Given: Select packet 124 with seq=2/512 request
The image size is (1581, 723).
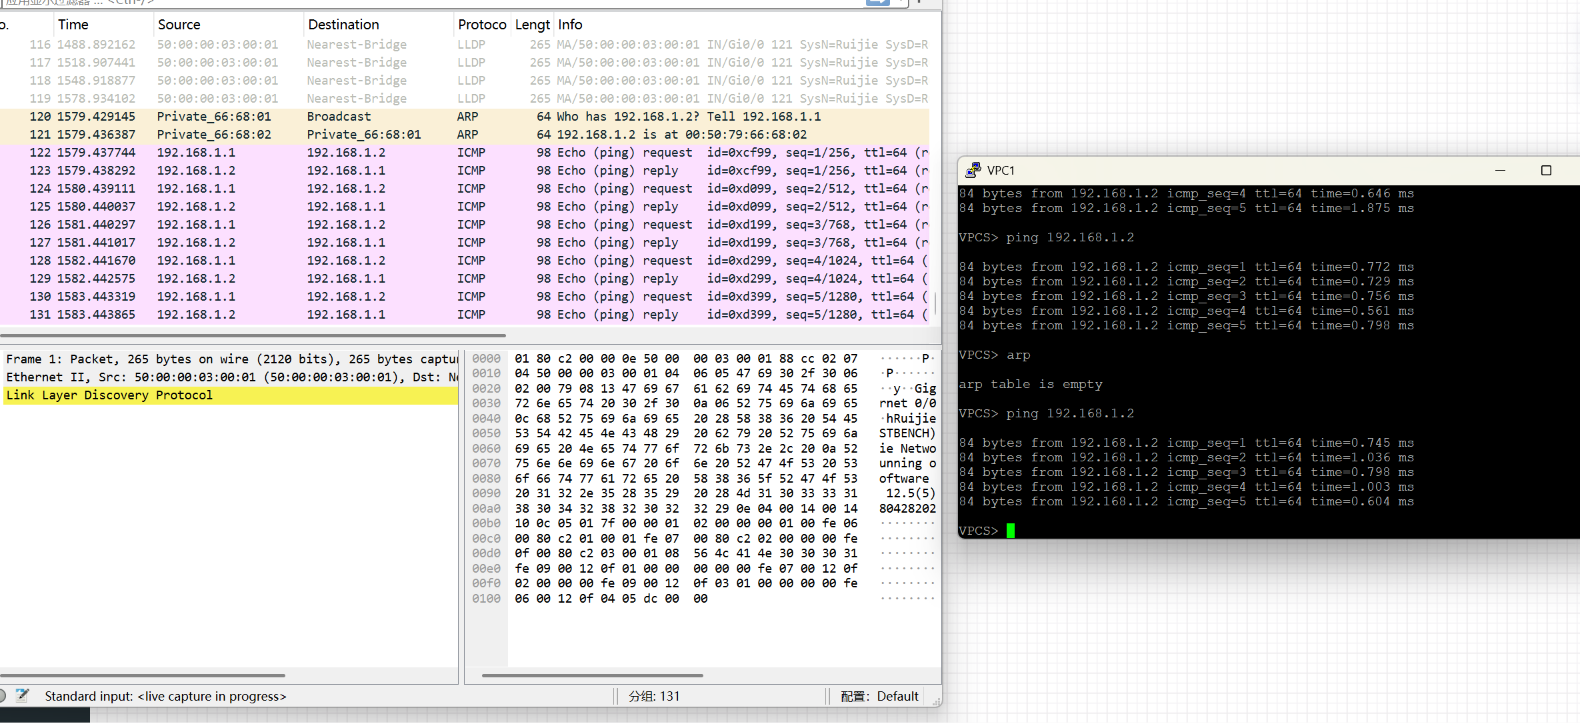Looking at the screenshot, I should (465, 189).
